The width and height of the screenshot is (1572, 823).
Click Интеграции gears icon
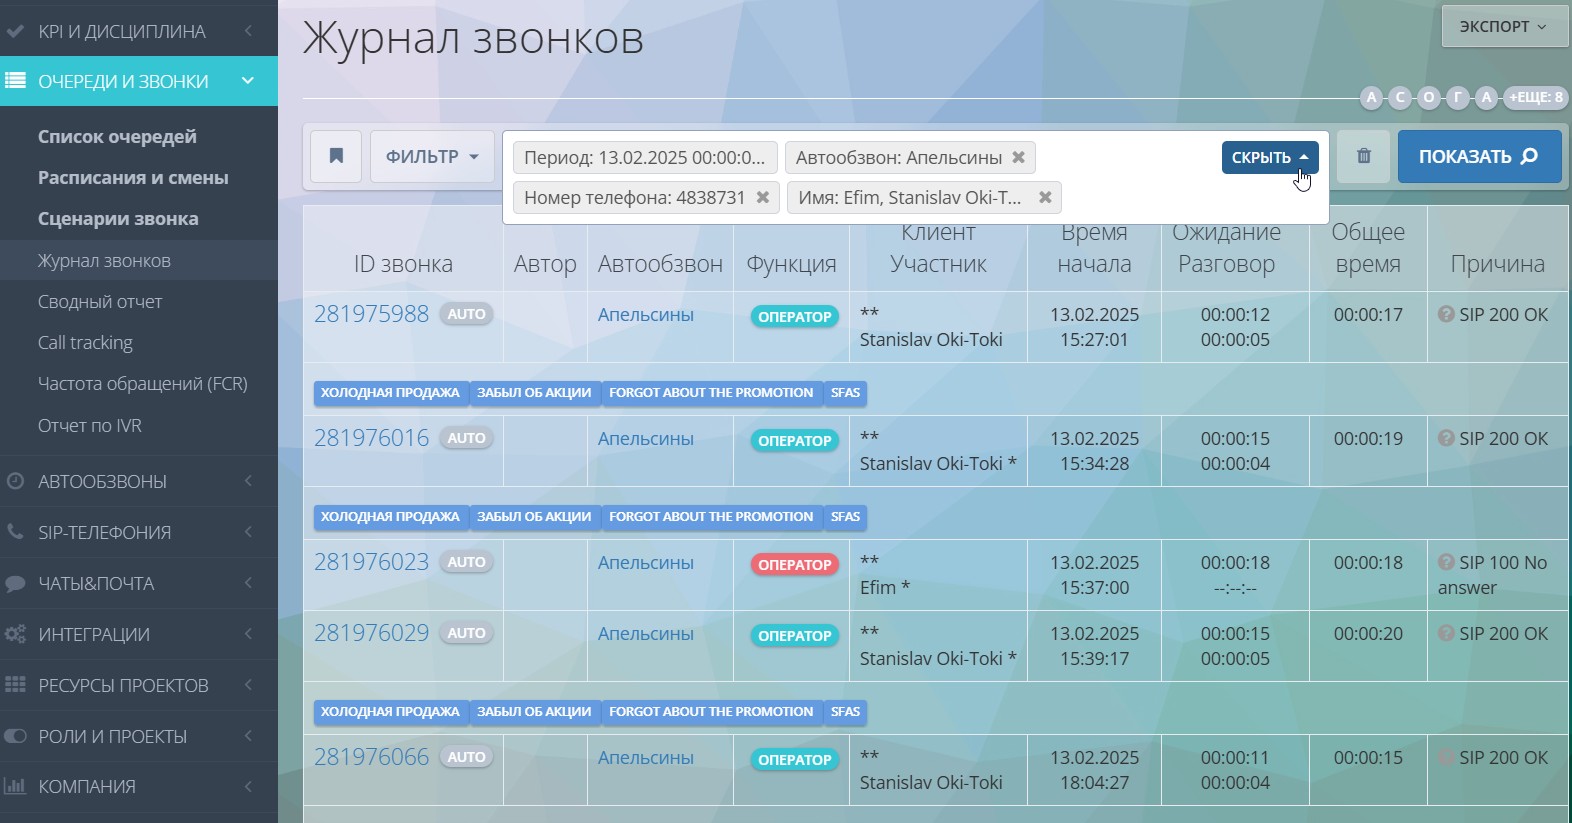pyautogui.click(x=15, y=634)
